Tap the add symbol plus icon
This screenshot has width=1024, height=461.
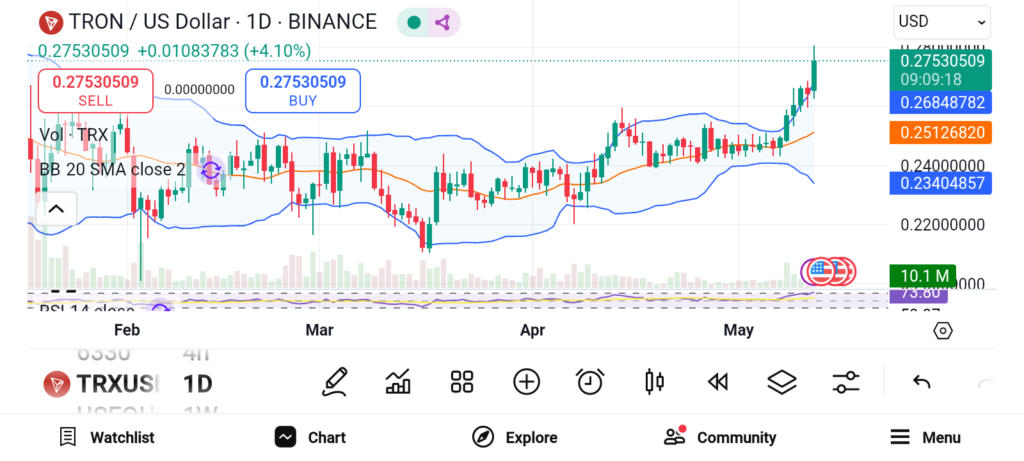point(526,381)
